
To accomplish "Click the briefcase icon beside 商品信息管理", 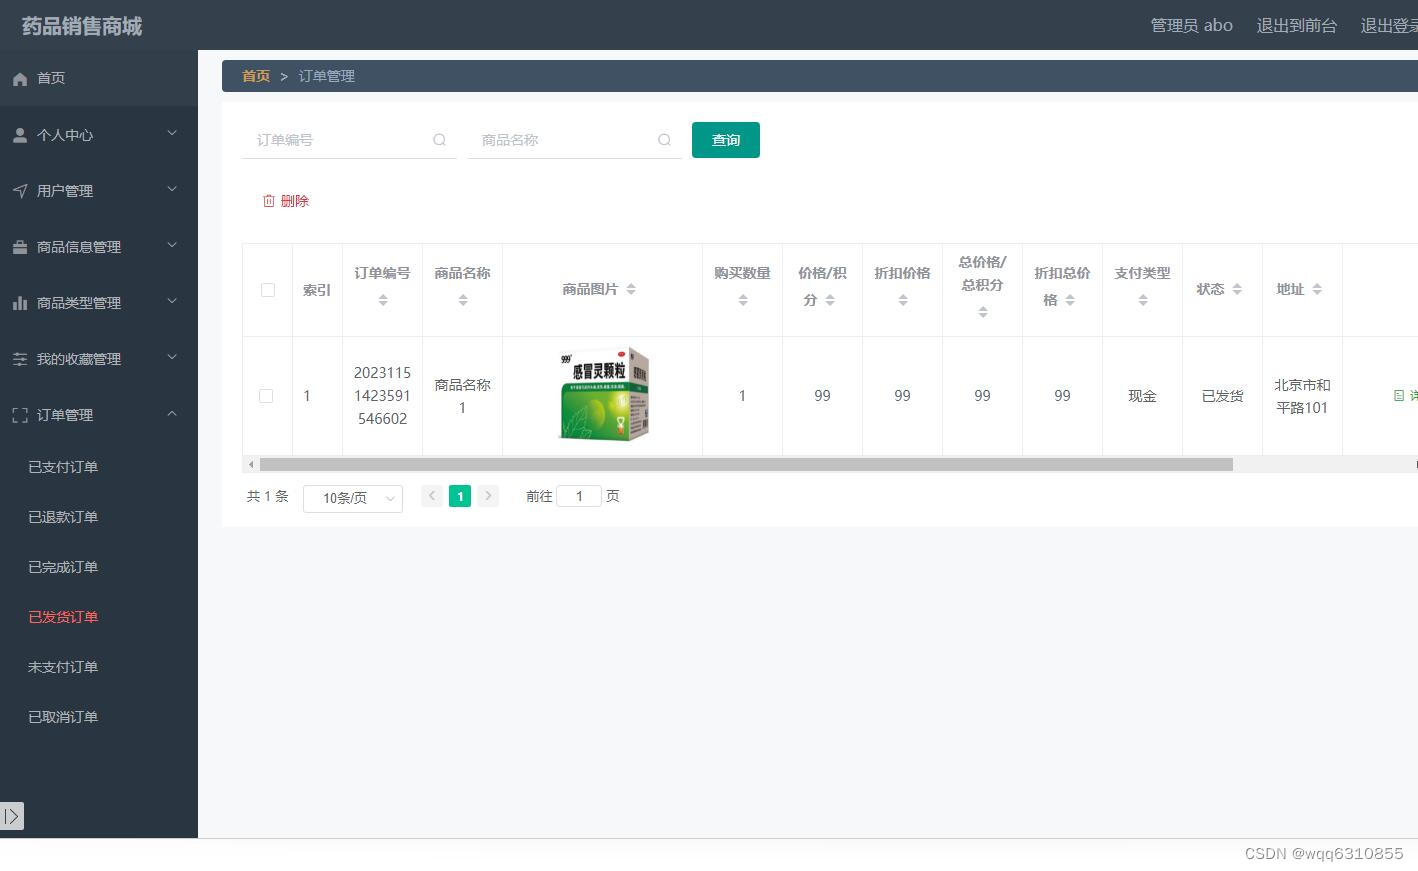I will (x=20, y=247).
